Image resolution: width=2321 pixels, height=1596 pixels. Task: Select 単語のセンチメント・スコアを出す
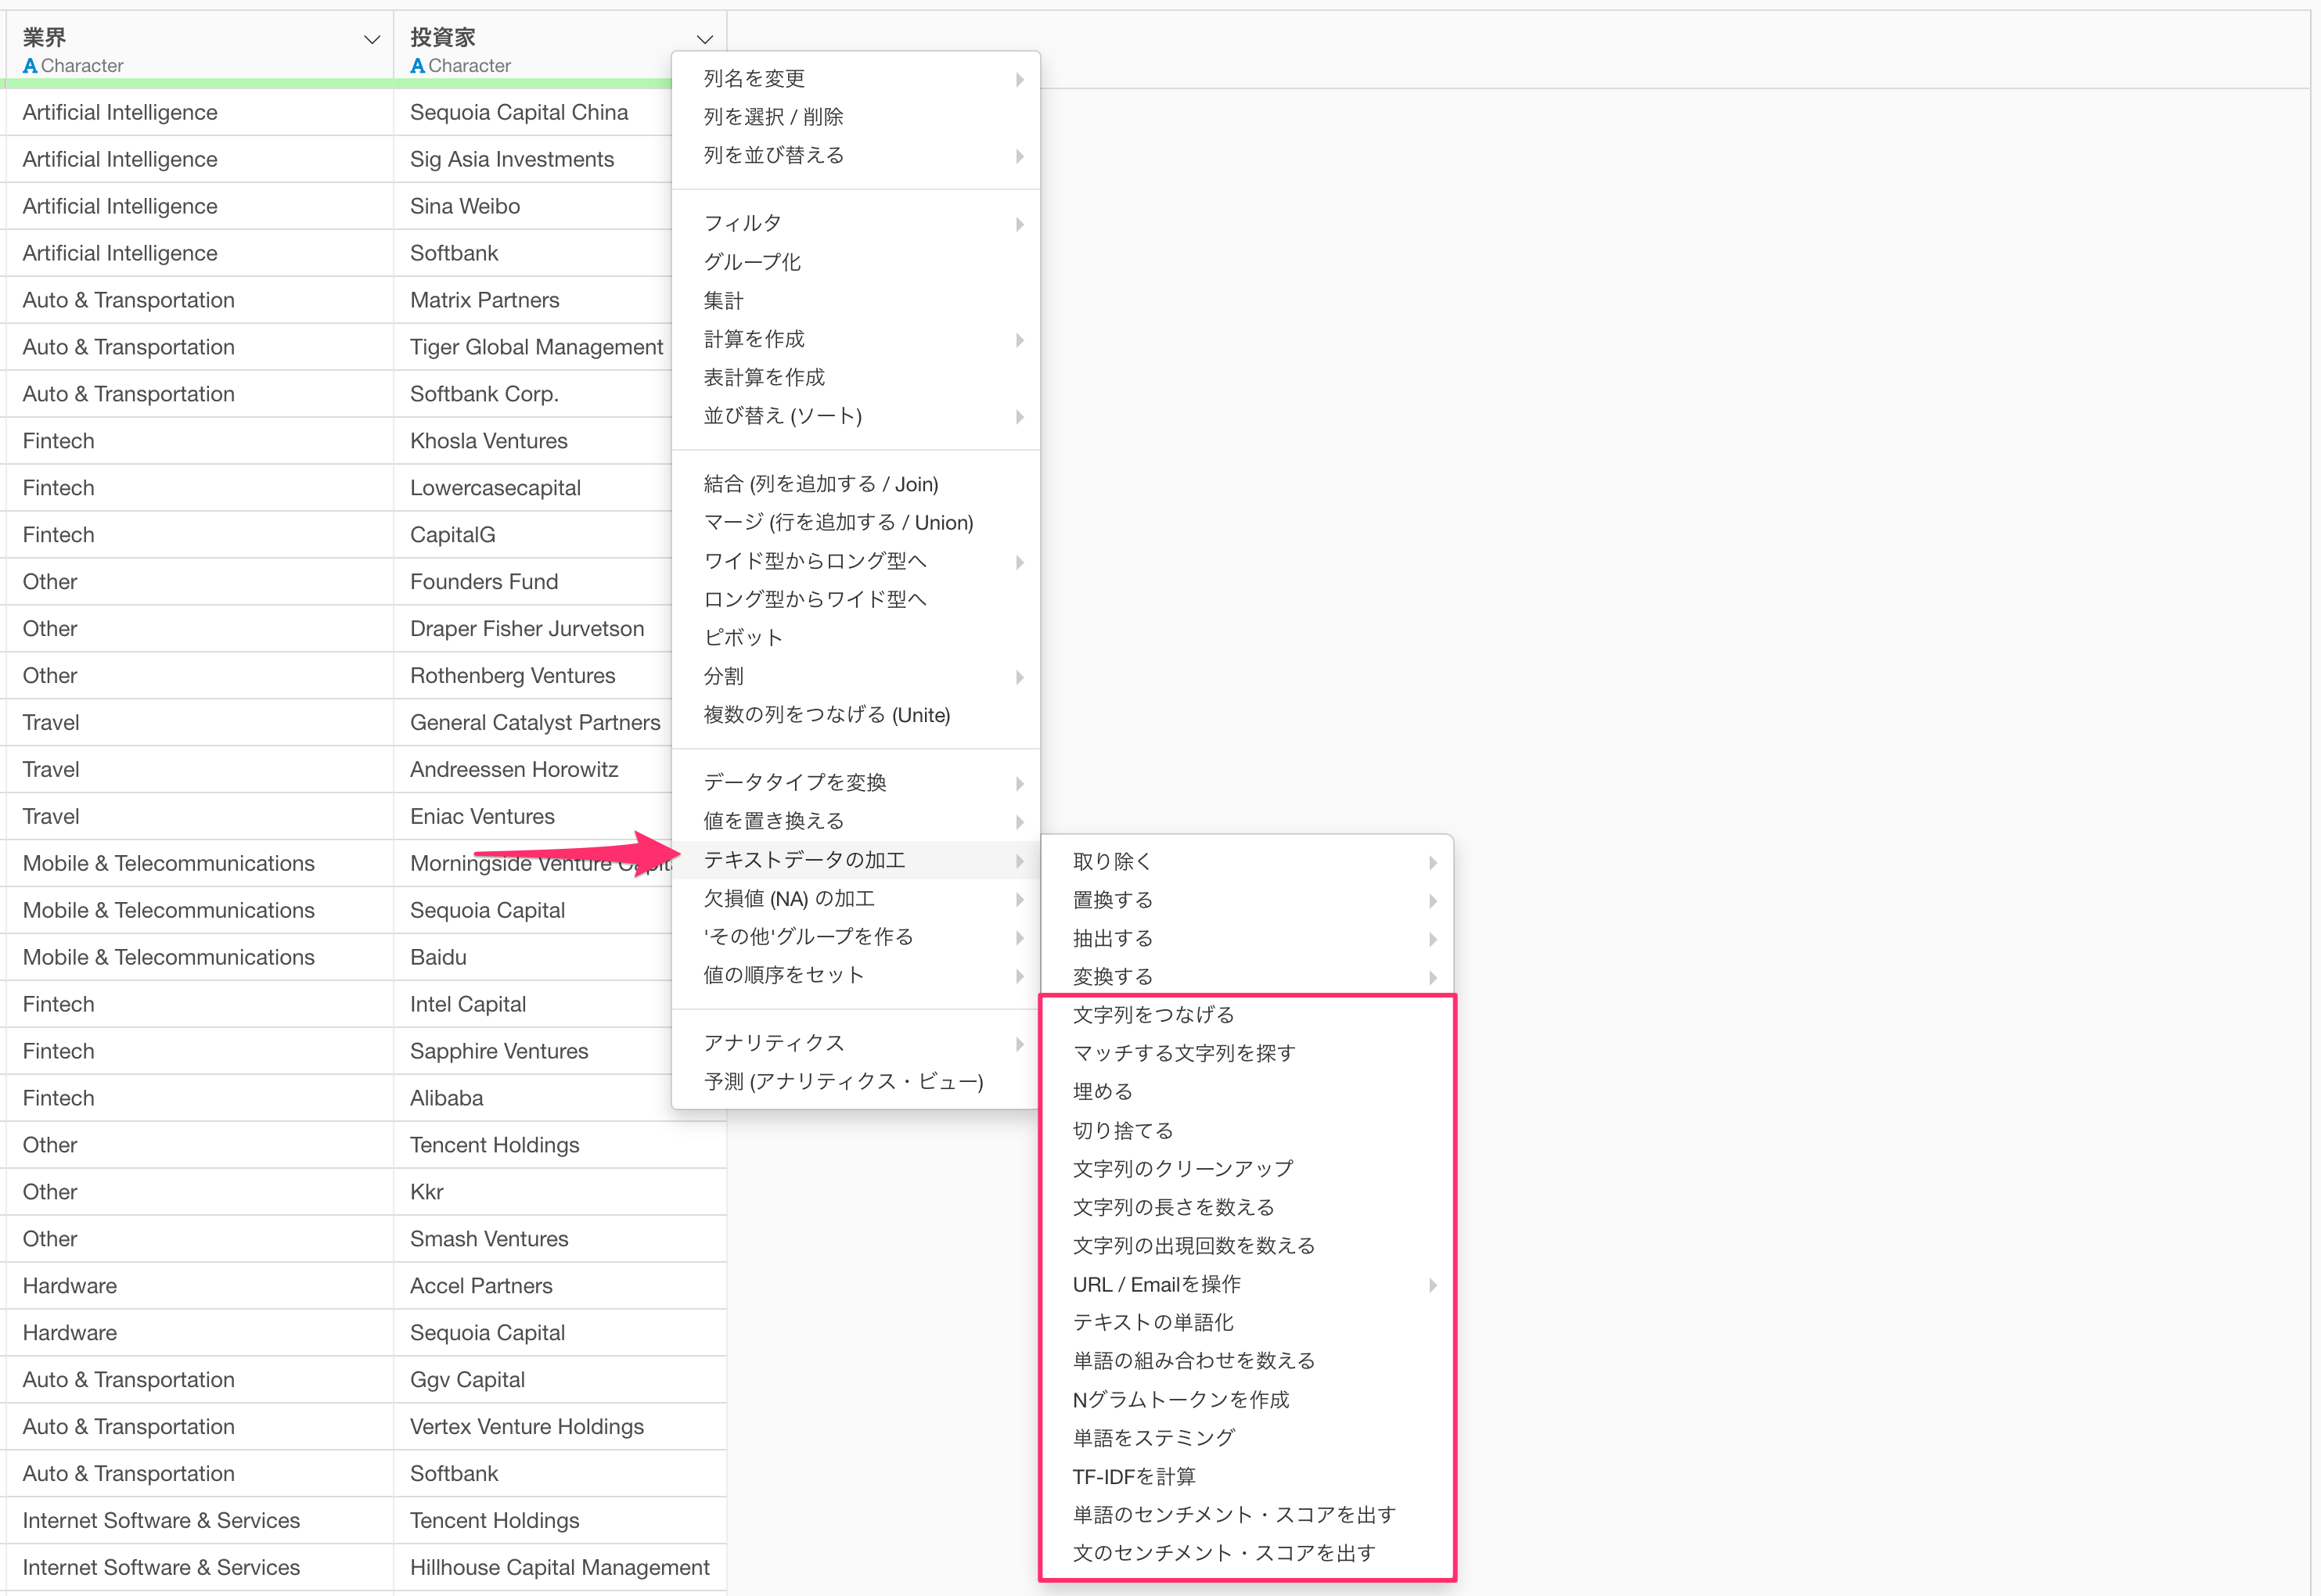tap(1247, 1515)
